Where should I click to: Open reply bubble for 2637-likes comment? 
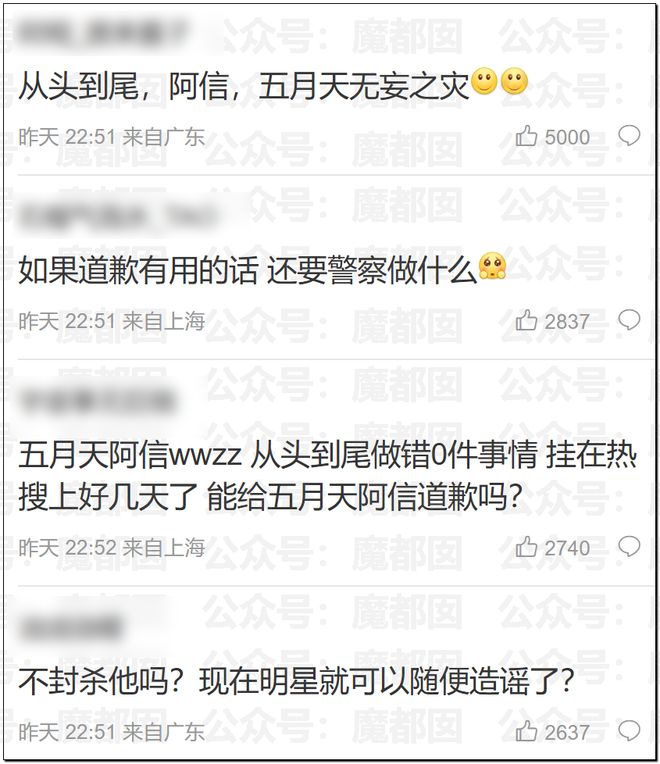(629, 731)
